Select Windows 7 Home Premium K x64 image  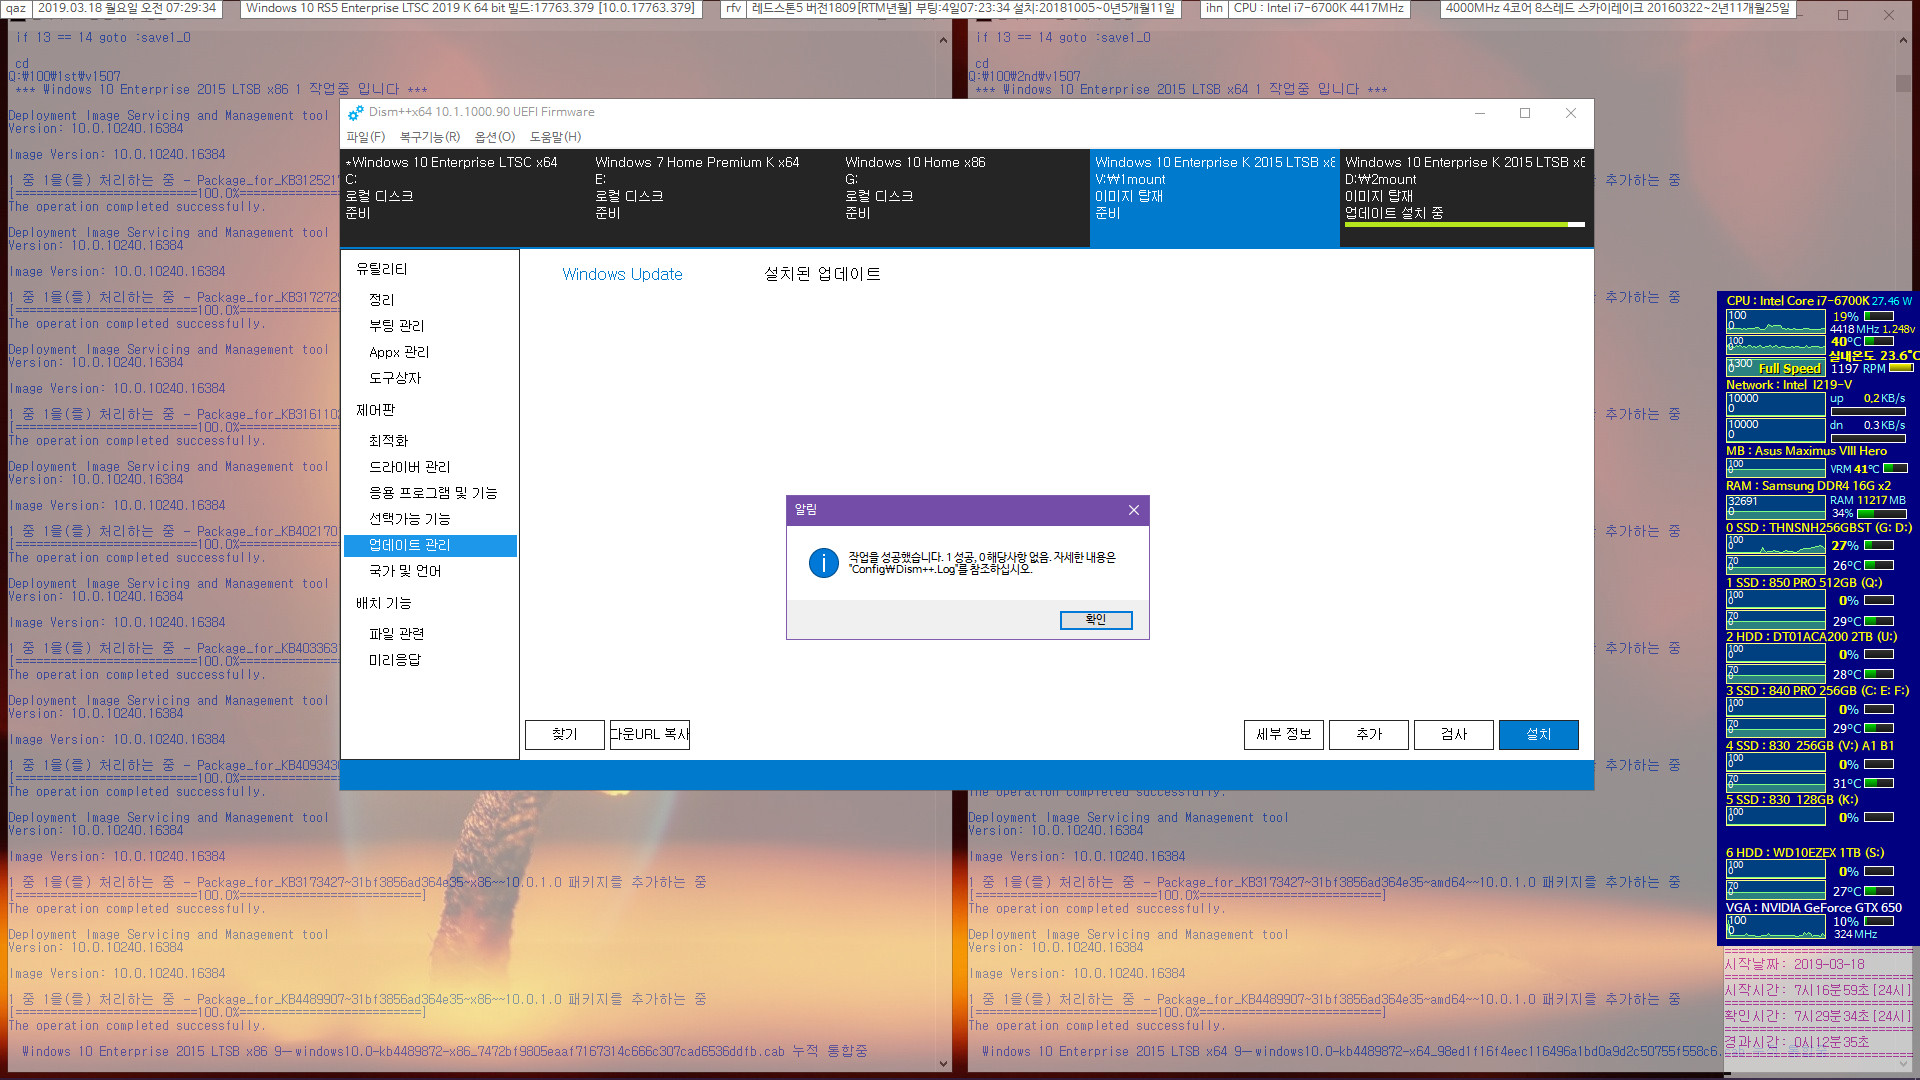click(715, 197)
